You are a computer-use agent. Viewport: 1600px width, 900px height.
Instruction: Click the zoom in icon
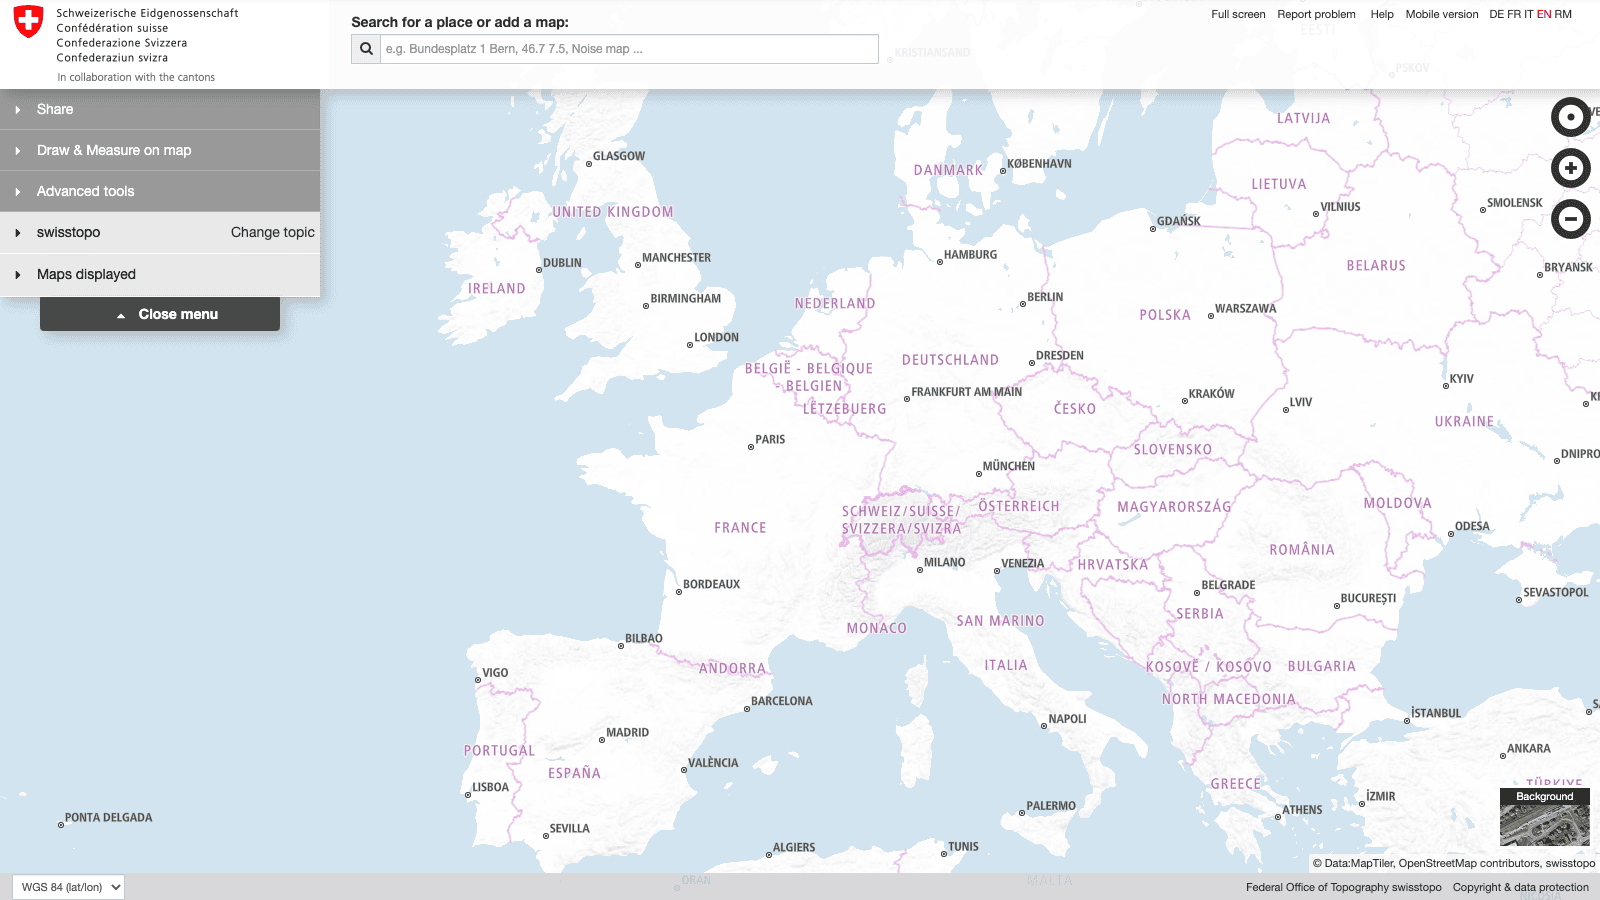click(1570, 168)
